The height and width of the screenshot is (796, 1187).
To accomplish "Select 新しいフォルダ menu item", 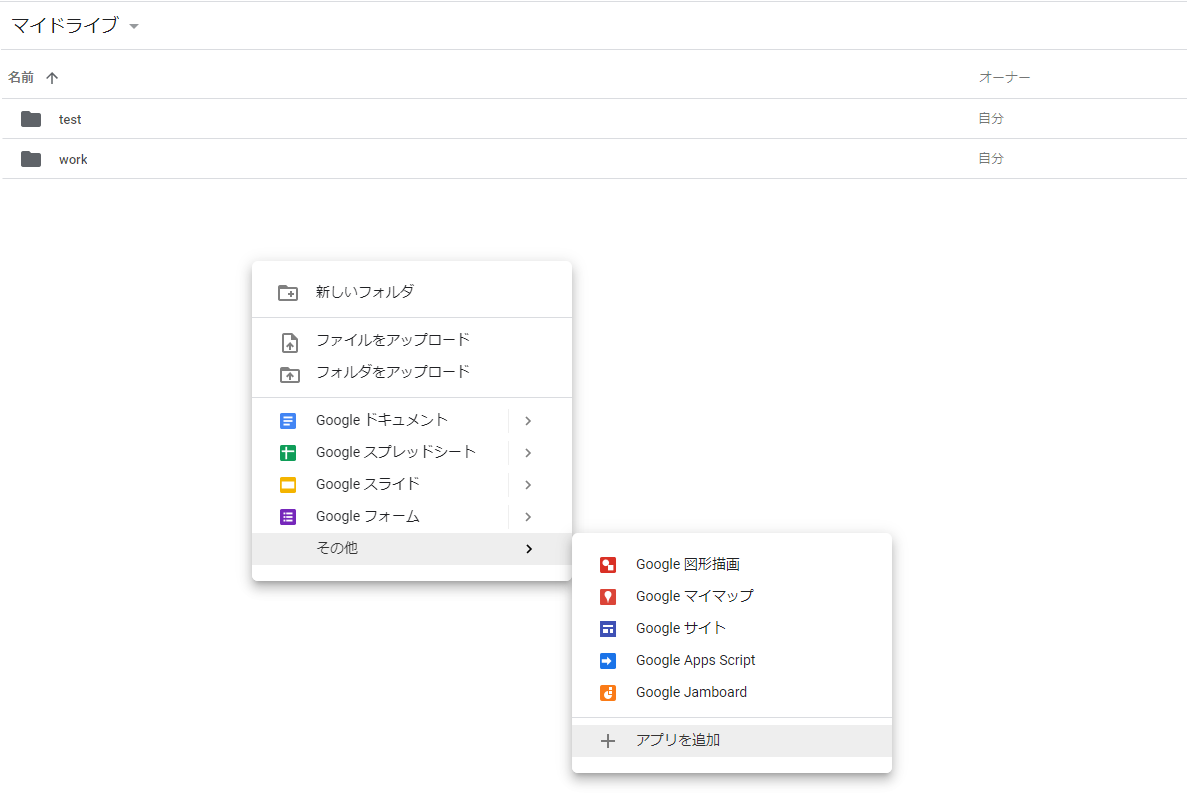I will click(412, 292).
